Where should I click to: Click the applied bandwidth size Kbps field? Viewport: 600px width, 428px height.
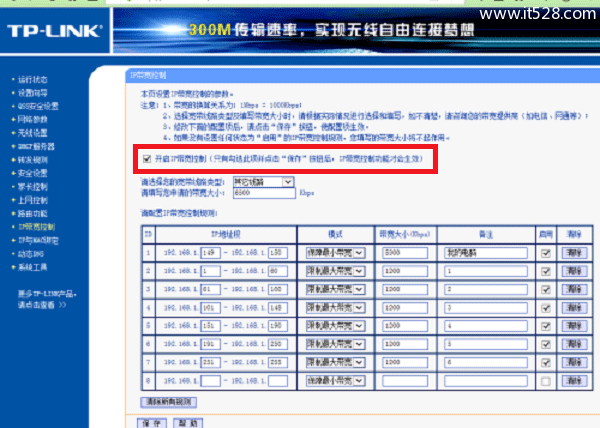coord(264,193)
